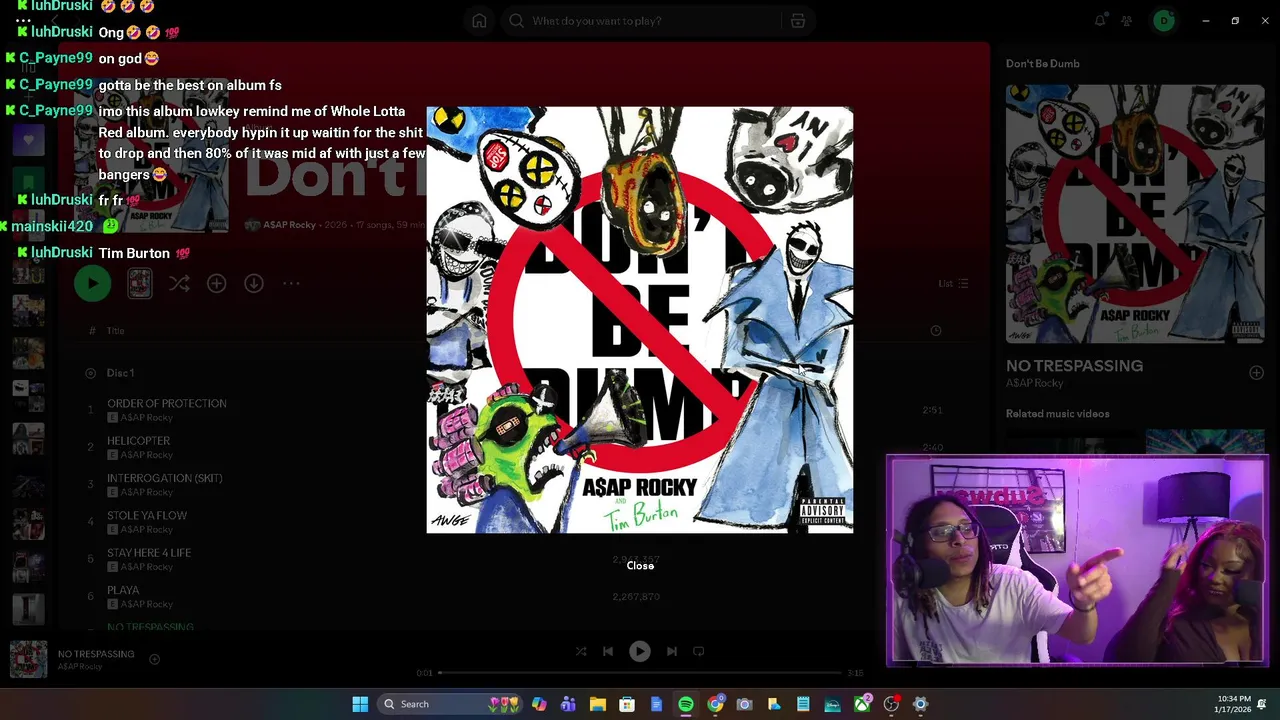1280x720 pixels.
Task: Open Notepad from taskbar
Action: (803, 704)
